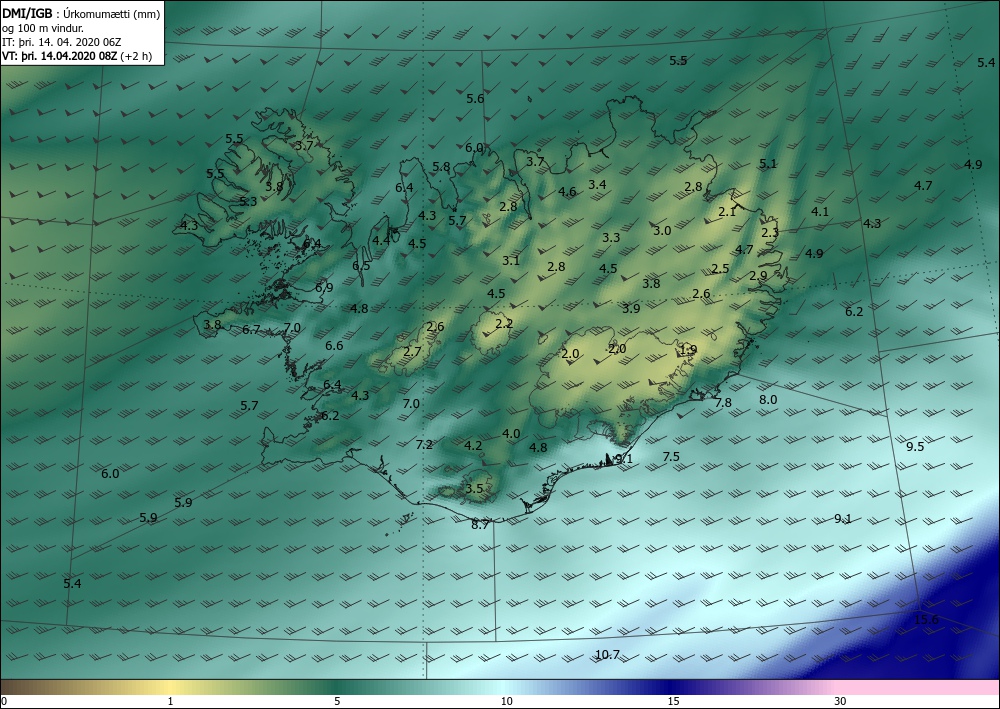Click the map value '4.2'
This screenshot has width=1000, height=709.
473,446
